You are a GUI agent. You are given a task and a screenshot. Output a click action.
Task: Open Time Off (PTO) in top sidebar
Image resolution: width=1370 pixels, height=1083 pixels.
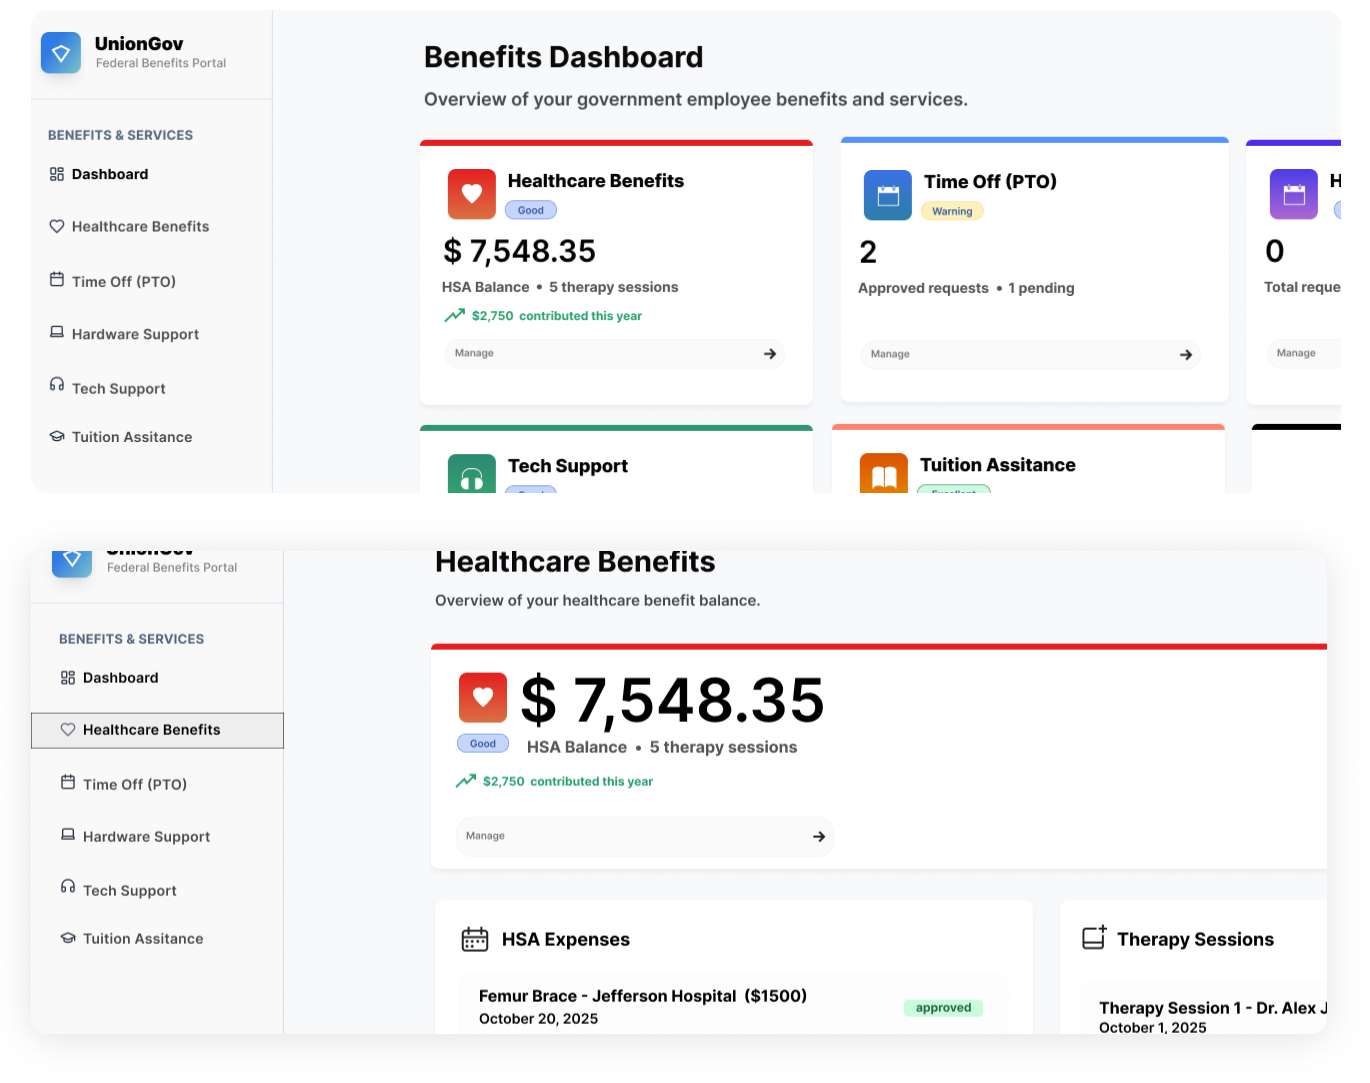(123, 282)
